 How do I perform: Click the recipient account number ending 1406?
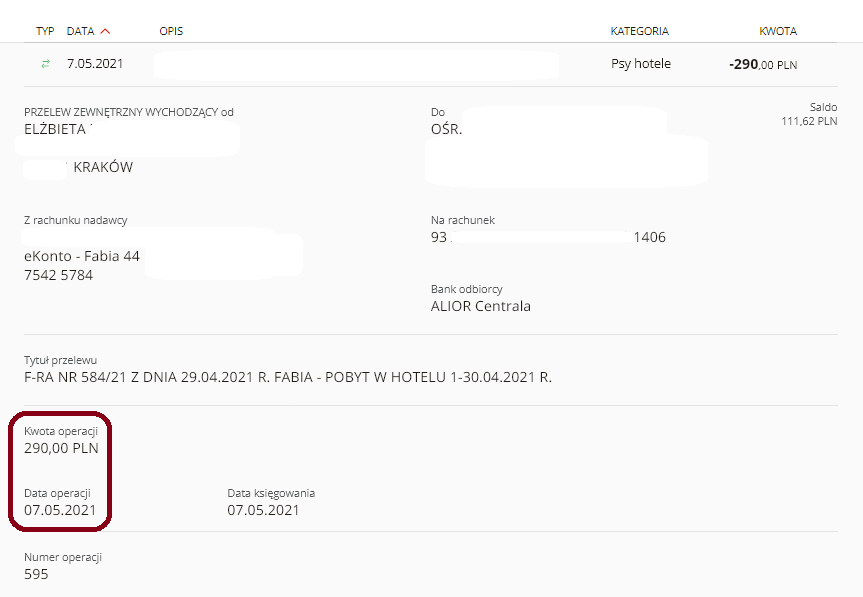click(x=548, y=237)
